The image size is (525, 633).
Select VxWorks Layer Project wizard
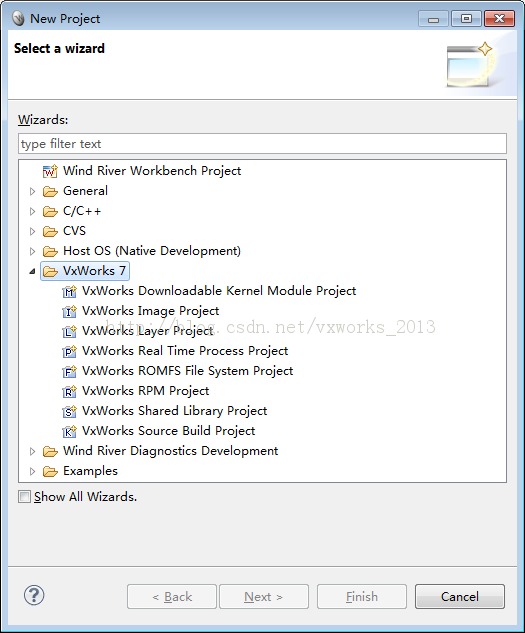[x=147, y=331]
